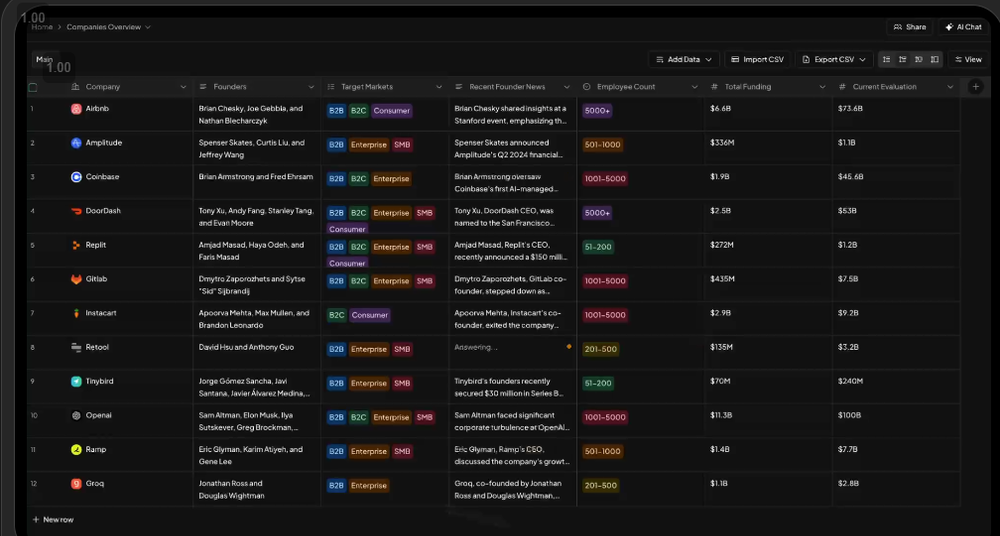This screenshot has height=536, width=1000.
Task: Select the cell reading $100B
Action: [x=896, y=421]
